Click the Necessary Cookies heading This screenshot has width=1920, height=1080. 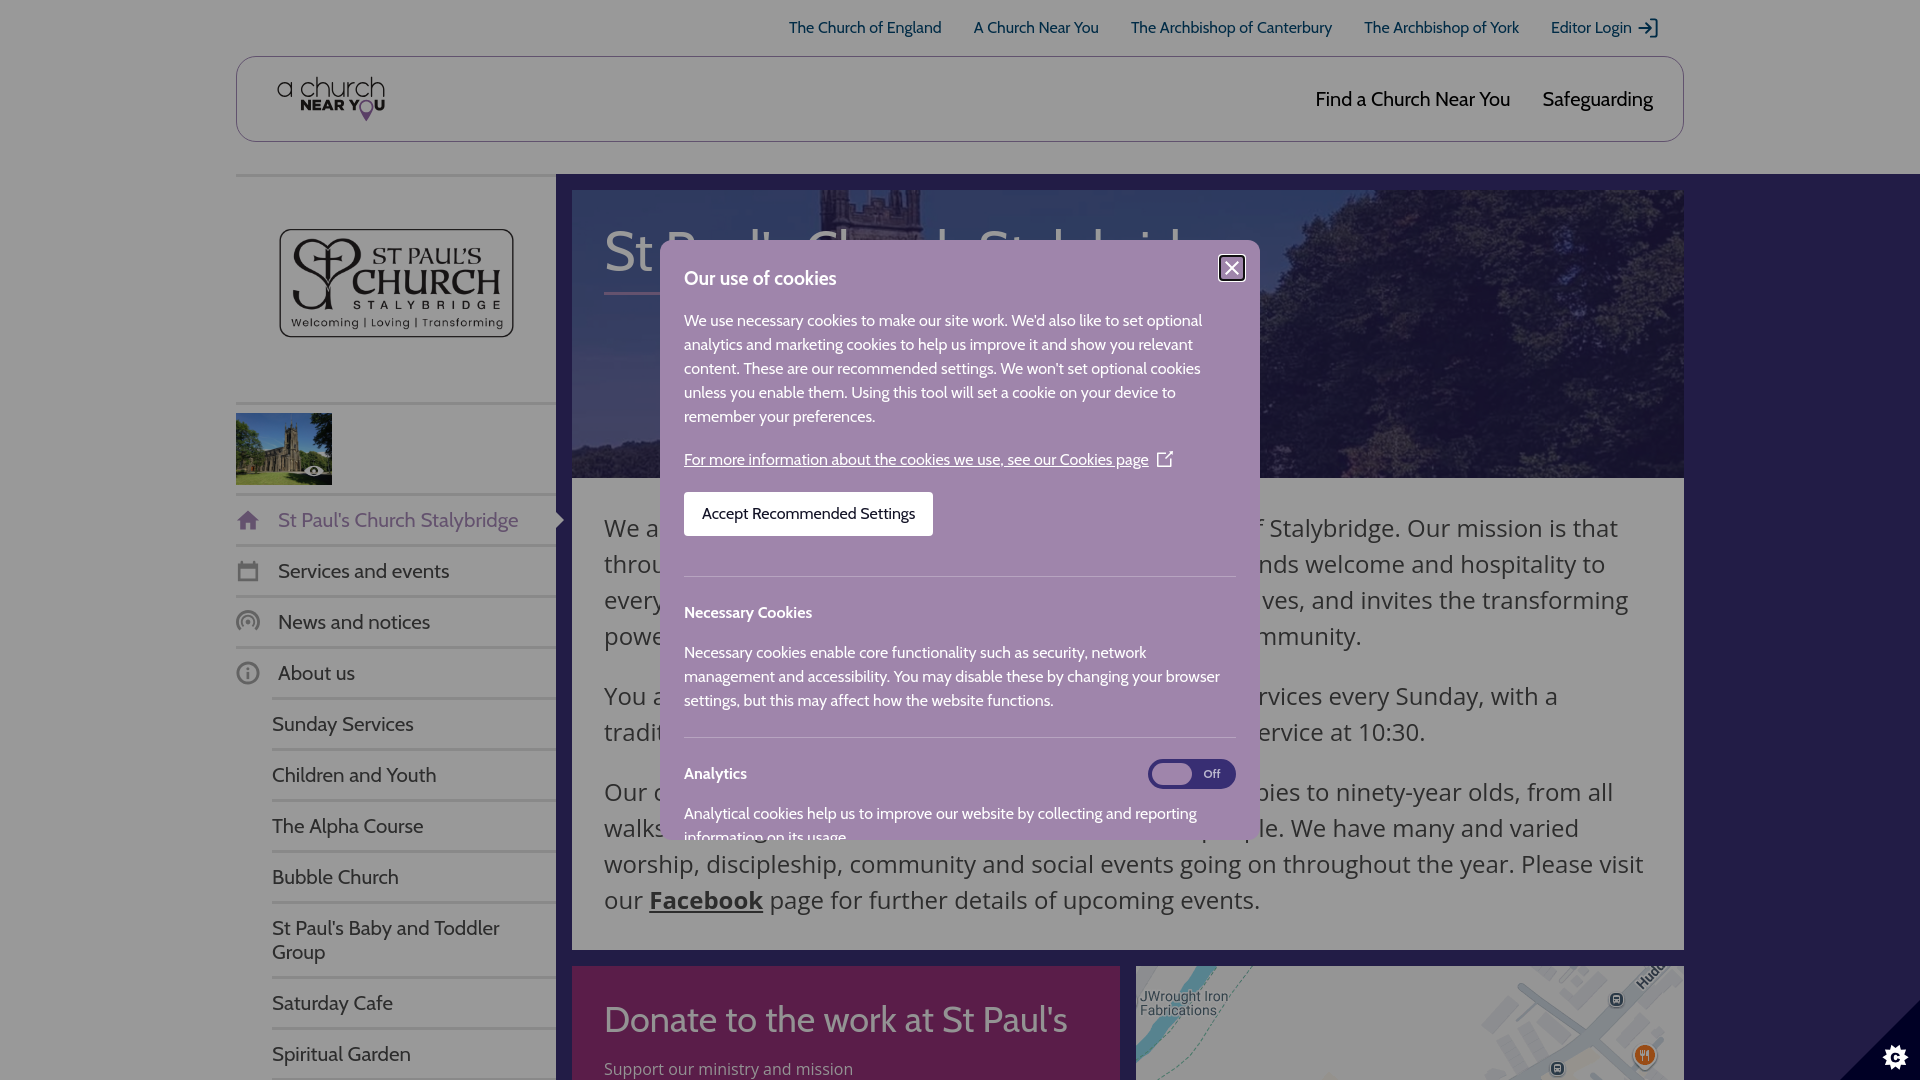(x=748, y=613)
